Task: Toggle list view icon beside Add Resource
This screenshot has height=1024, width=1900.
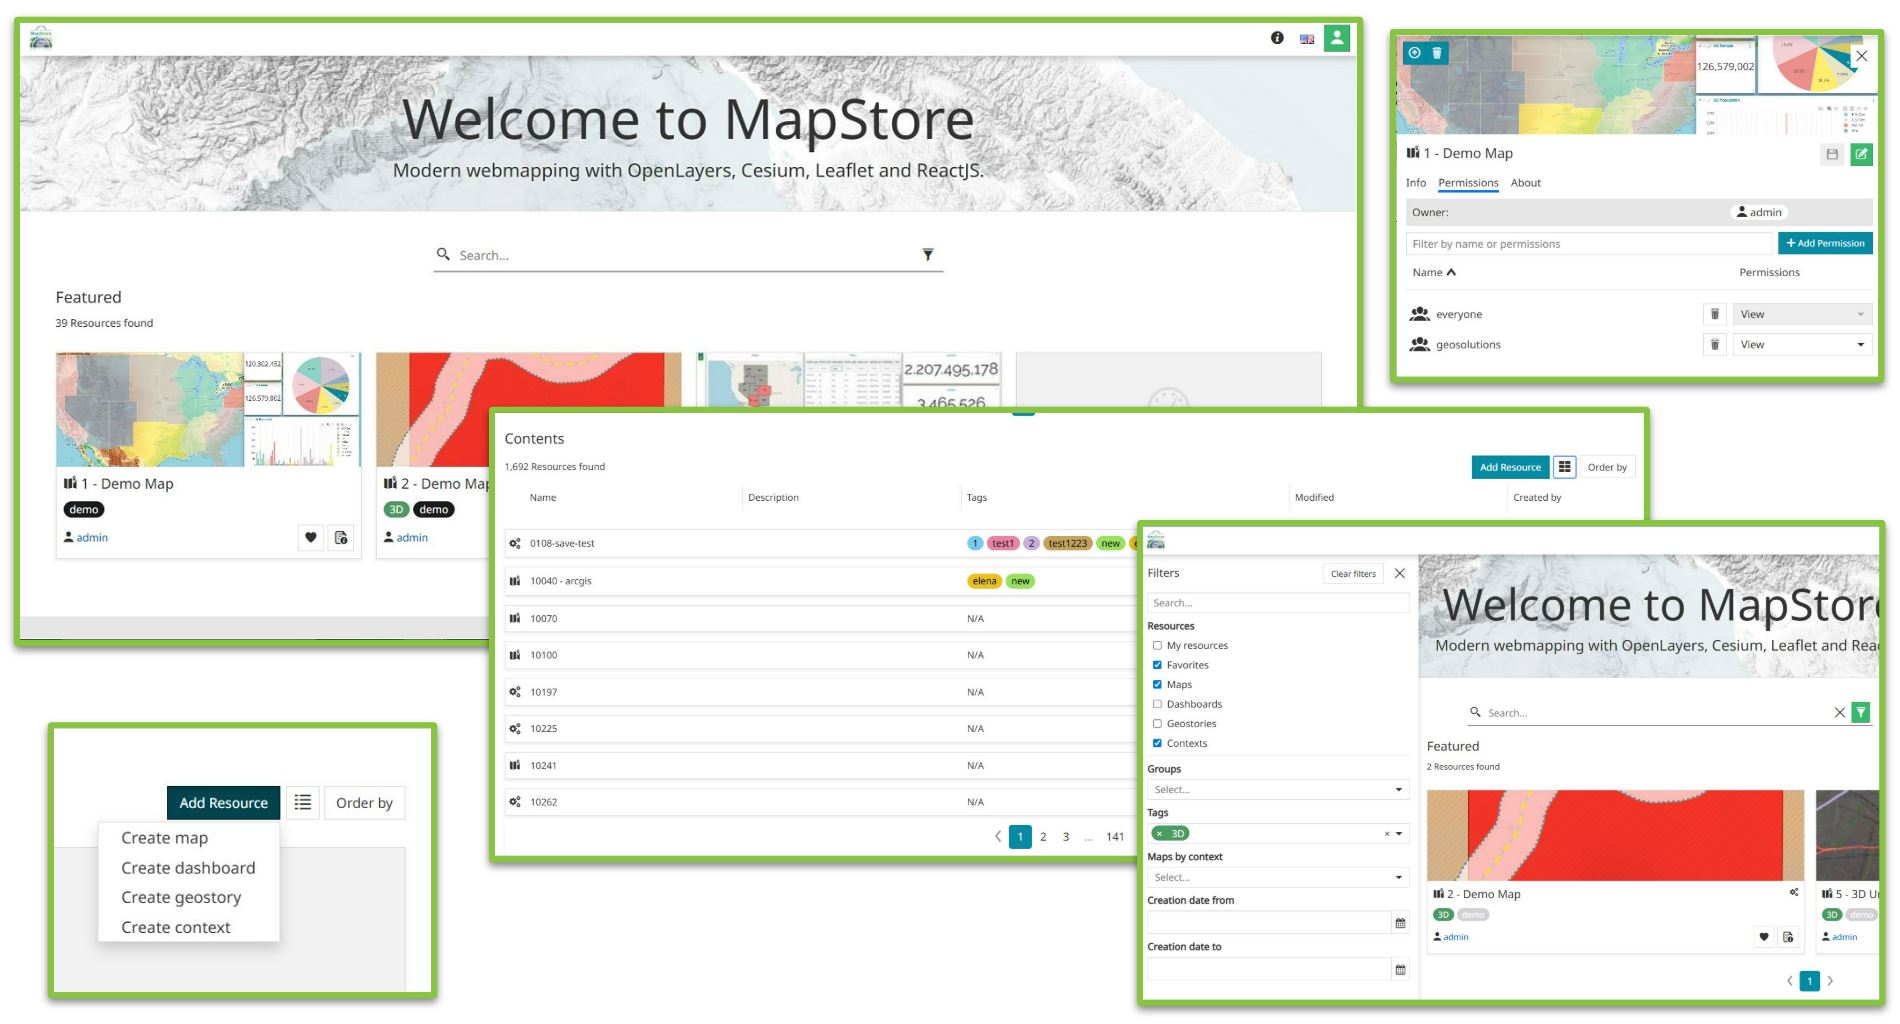Action: (302, 803)
